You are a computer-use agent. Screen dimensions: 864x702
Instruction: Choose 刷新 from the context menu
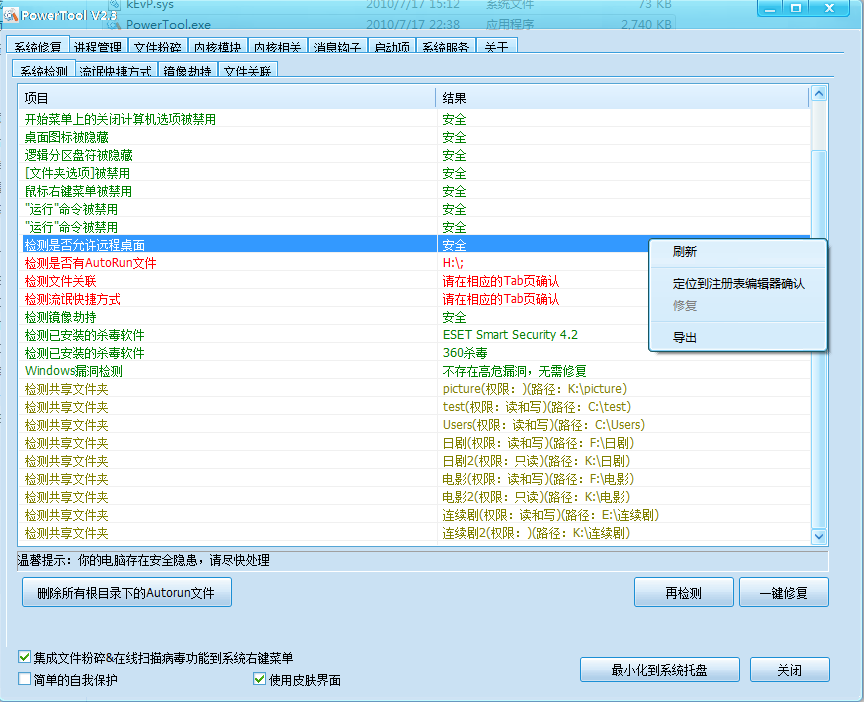[x=738, y=252]
